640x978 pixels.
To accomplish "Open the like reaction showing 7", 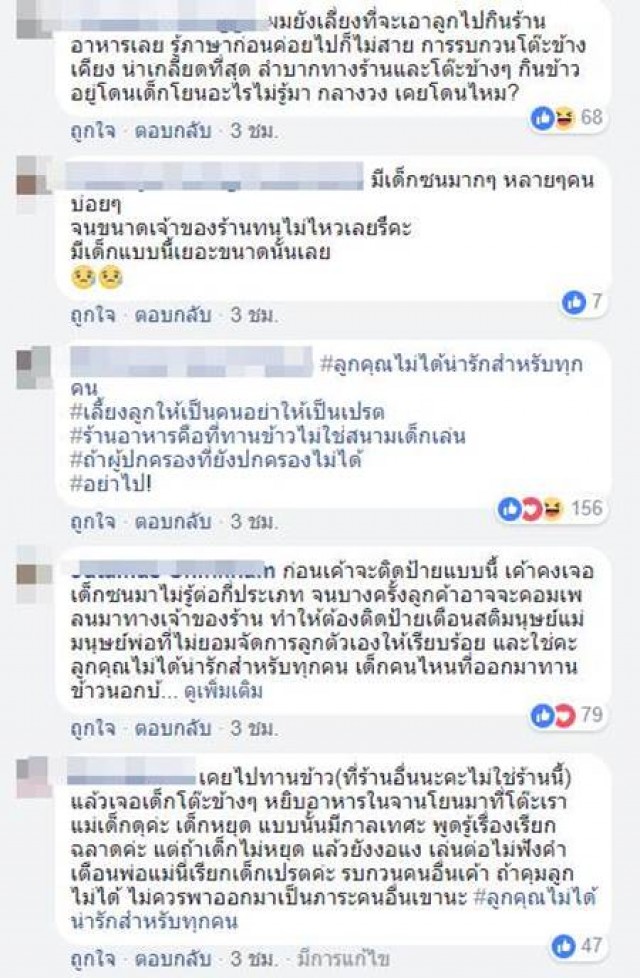I will click(x=583, y=303).
